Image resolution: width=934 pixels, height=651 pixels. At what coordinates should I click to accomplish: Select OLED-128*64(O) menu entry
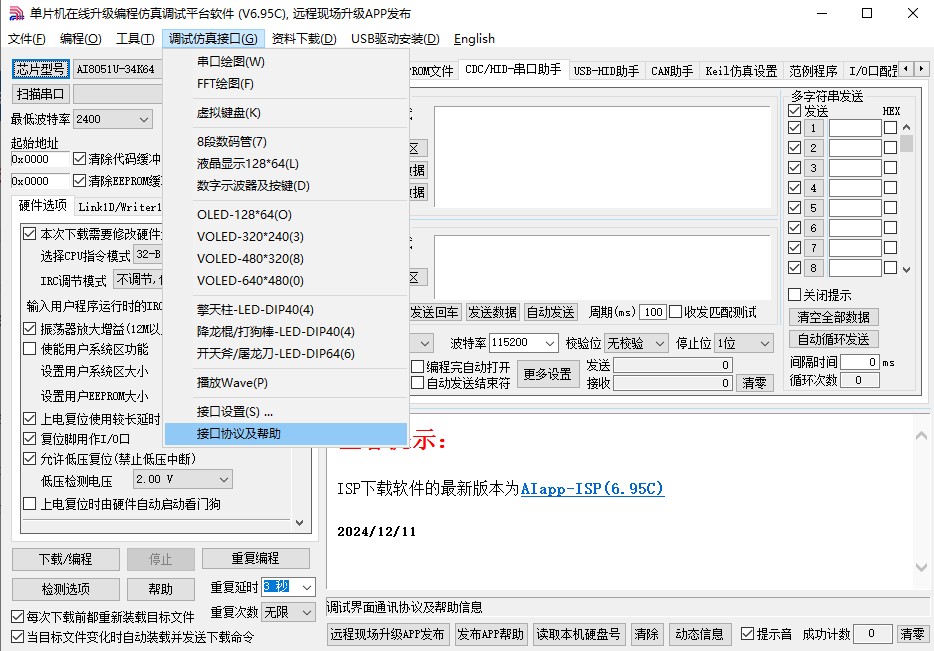[286, 214]
